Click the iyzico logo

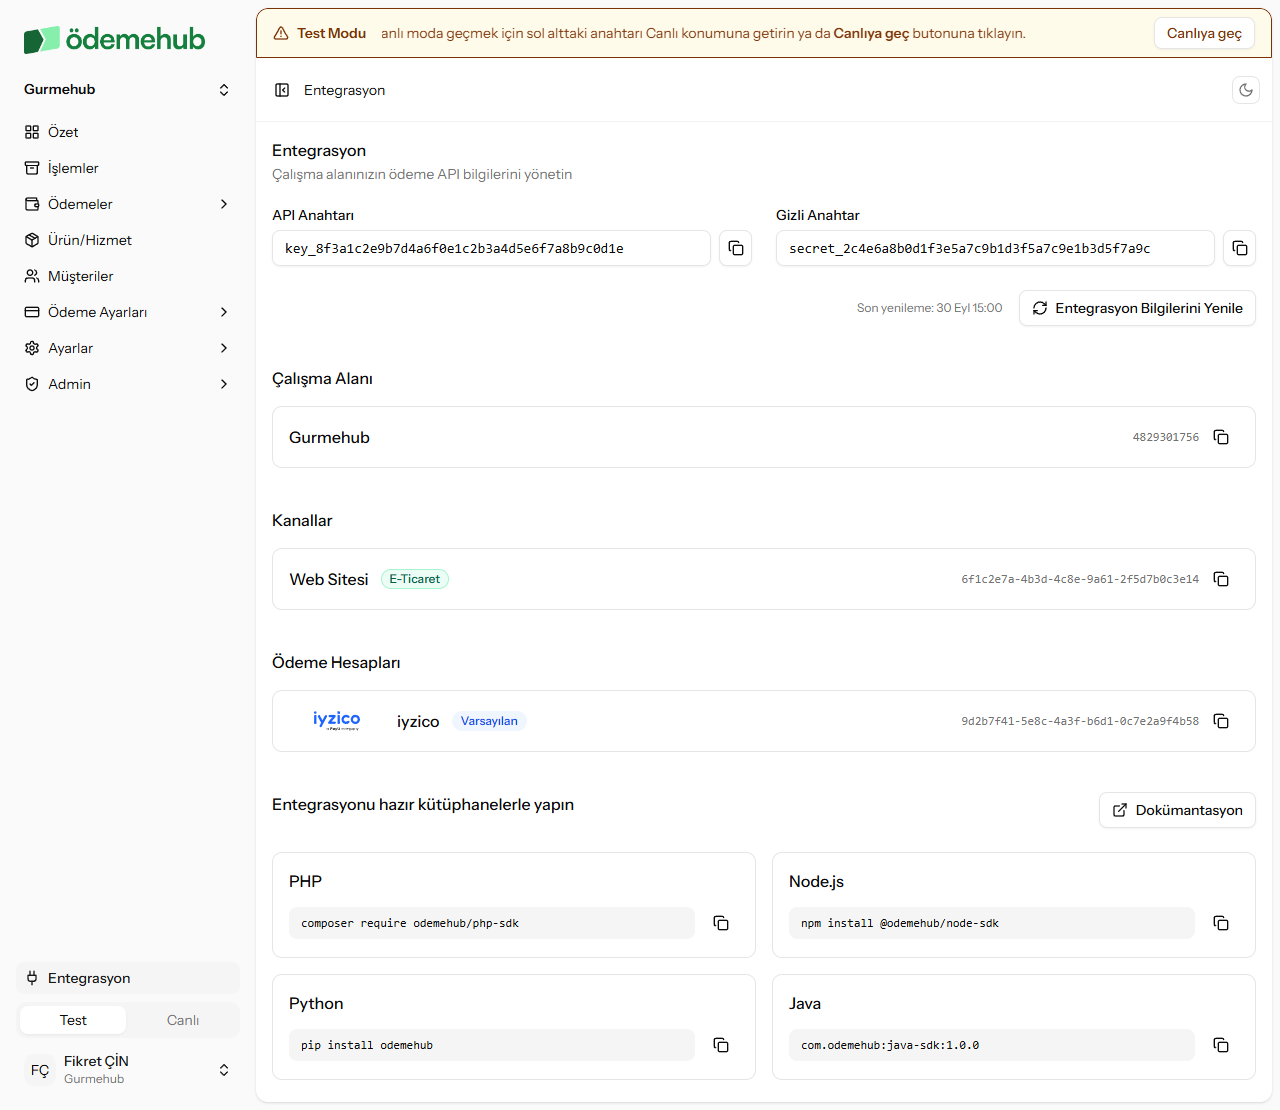click(x=336, y=721)
